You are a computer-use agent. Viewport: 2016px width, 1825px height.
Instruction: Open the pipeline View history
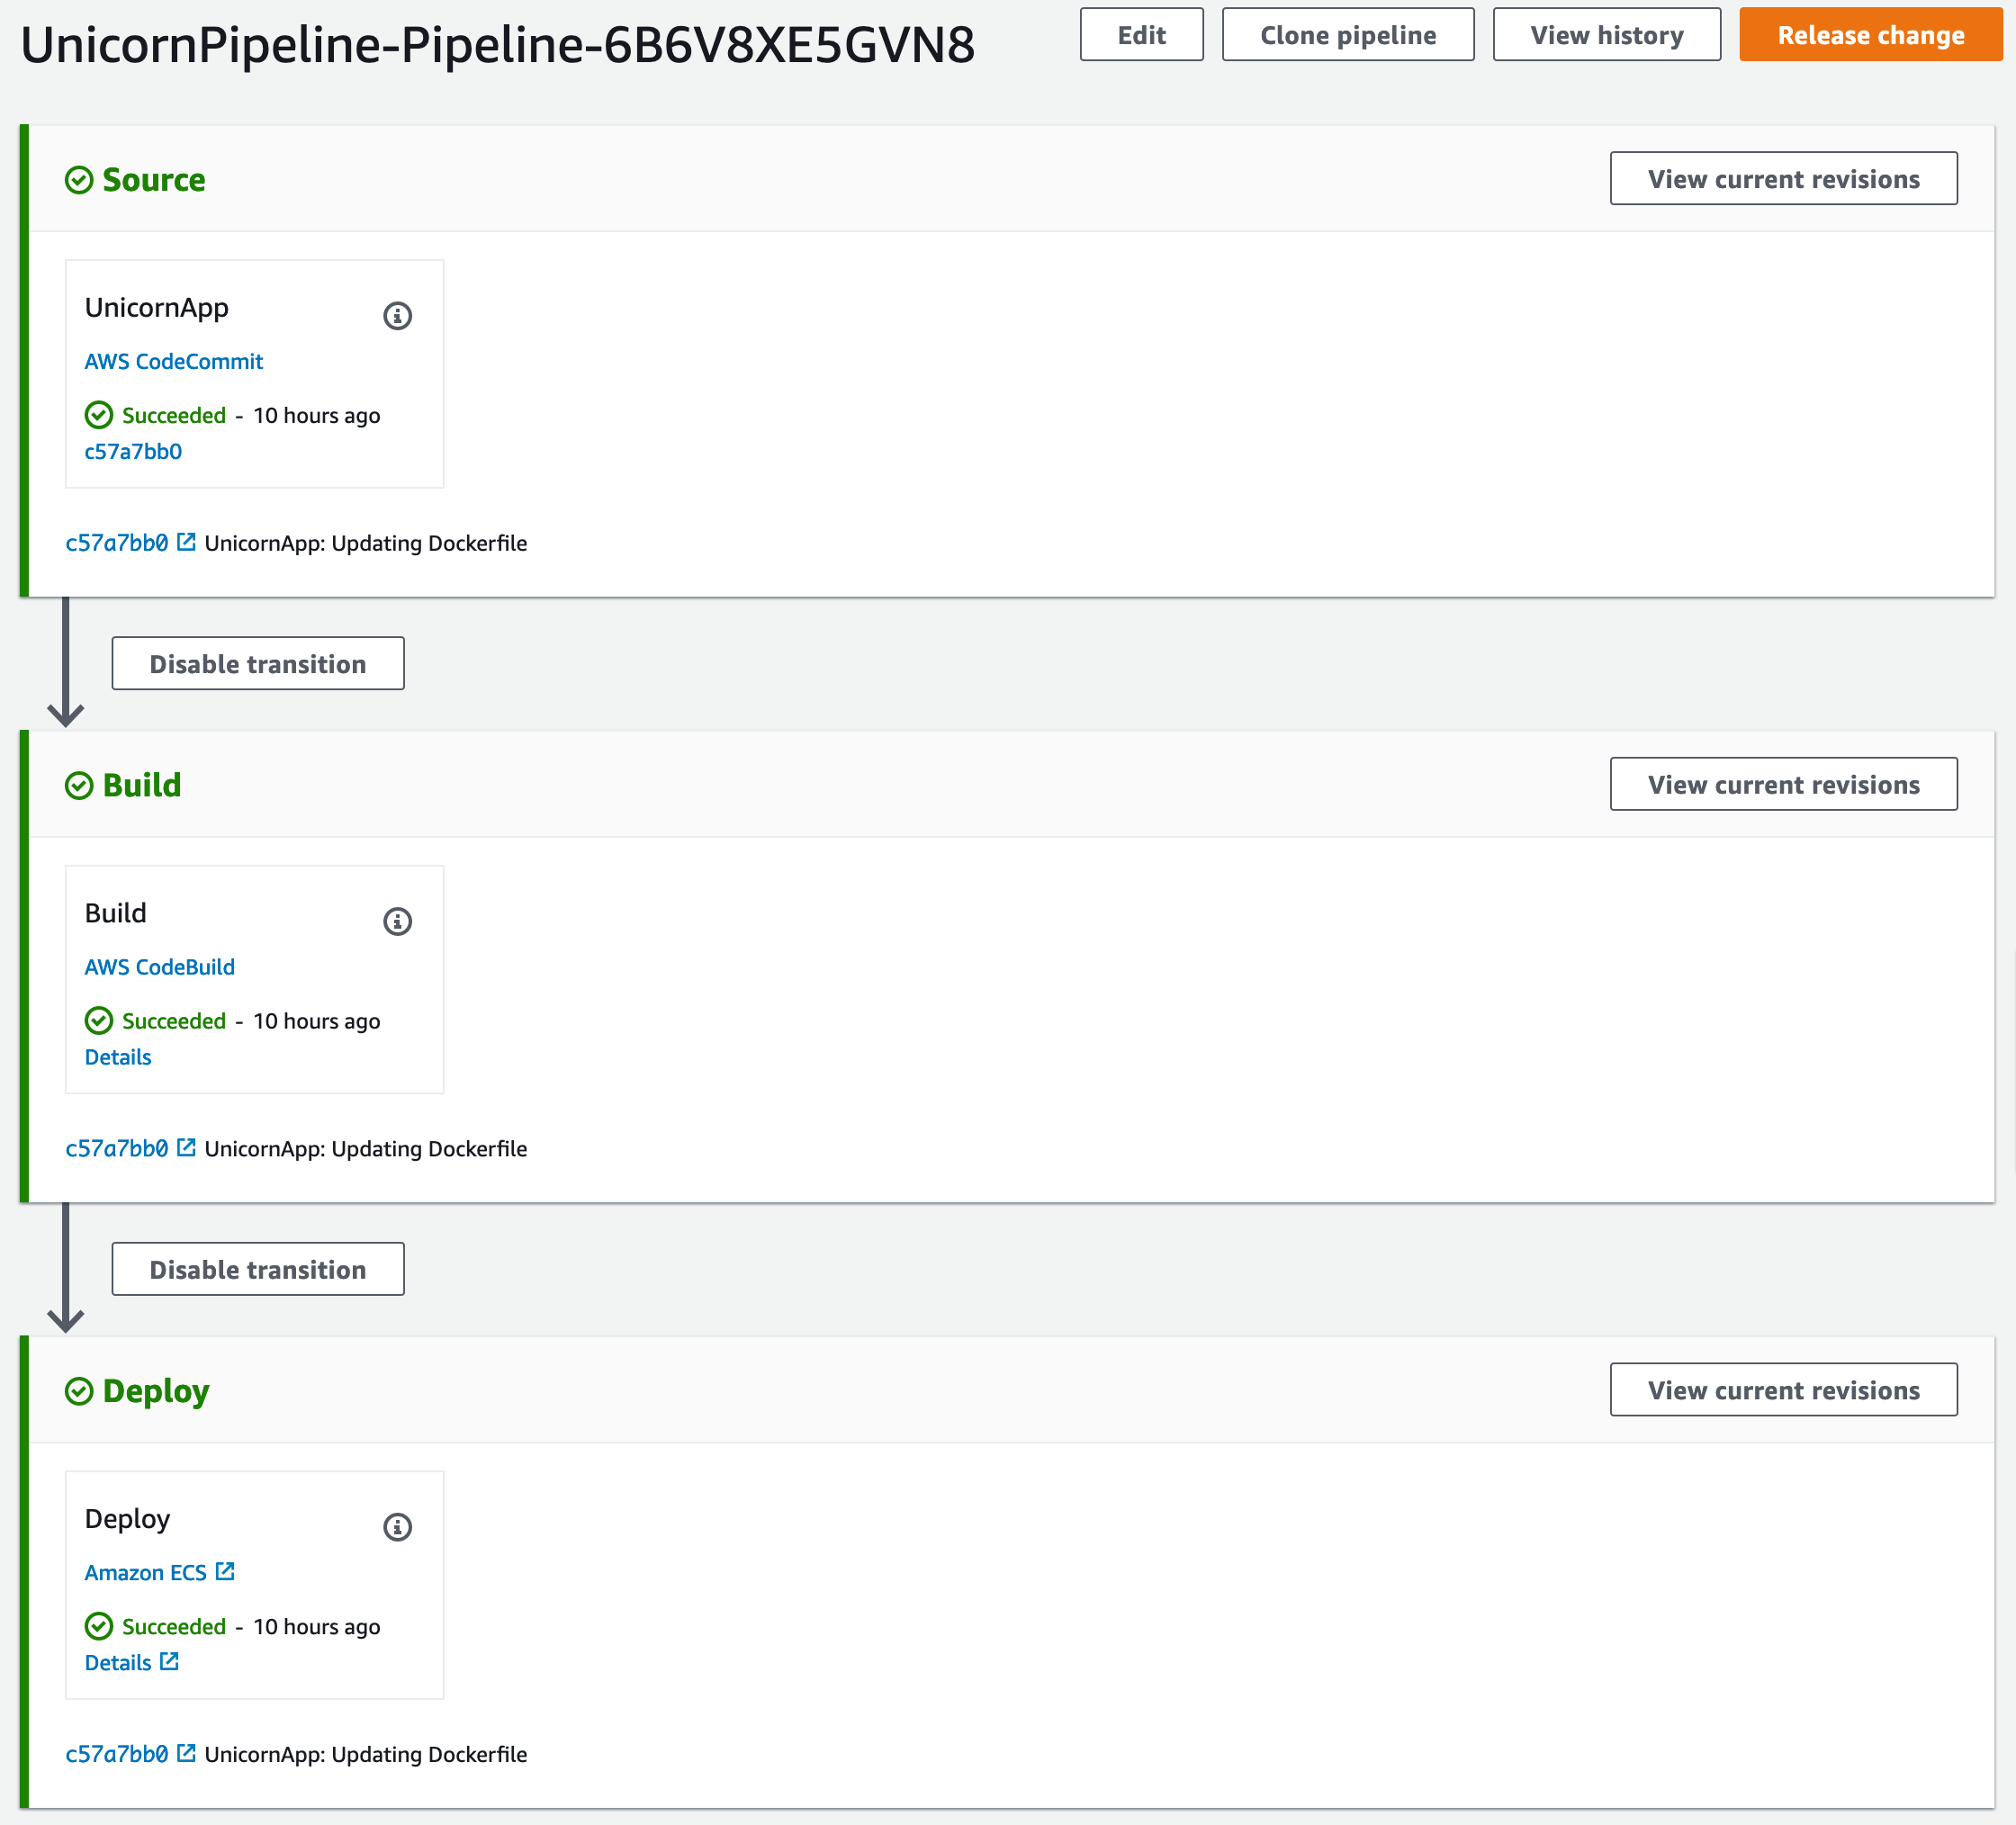[1606, 35]
